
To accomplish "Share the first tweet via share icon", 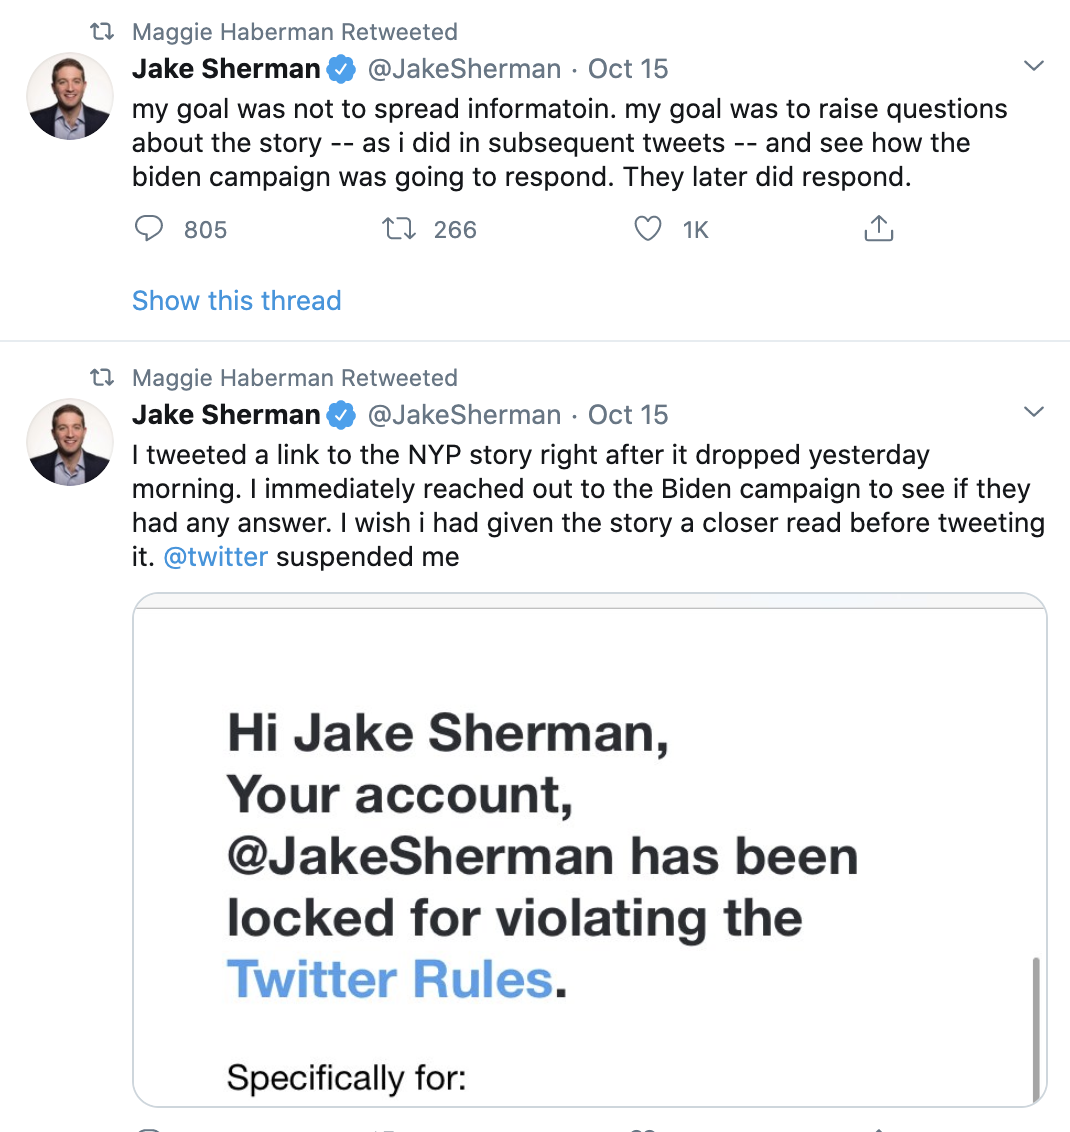I will [x=877, y=230].
